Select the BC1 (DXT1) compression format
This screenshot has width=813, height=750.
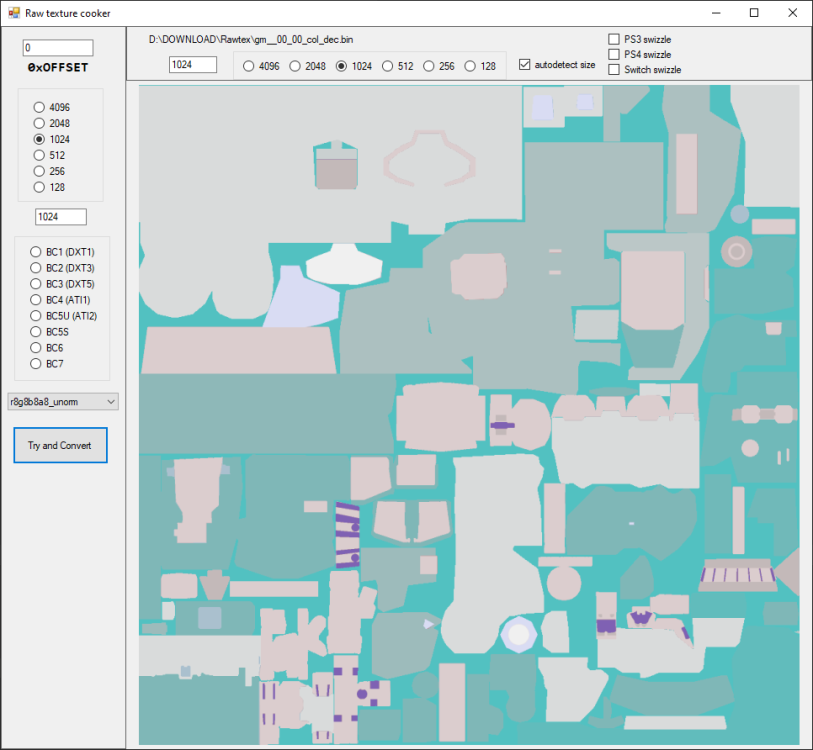[36, 252]
